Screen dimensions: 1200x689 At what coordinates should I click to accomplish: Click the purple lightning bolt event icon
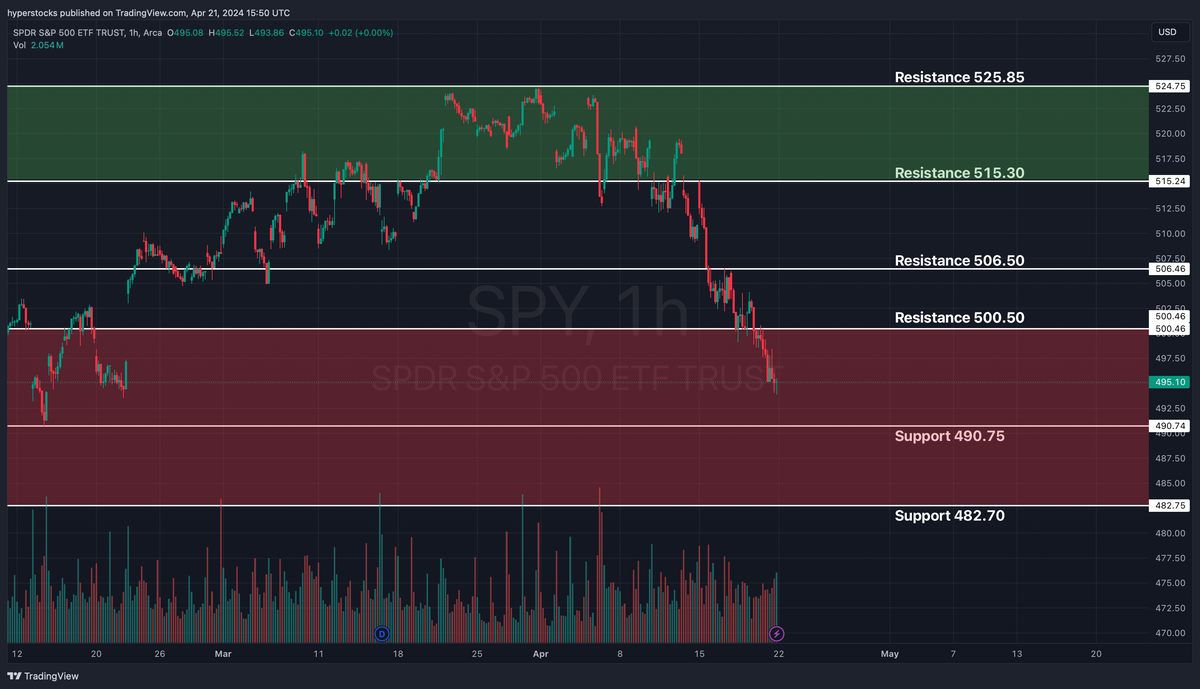777,634
